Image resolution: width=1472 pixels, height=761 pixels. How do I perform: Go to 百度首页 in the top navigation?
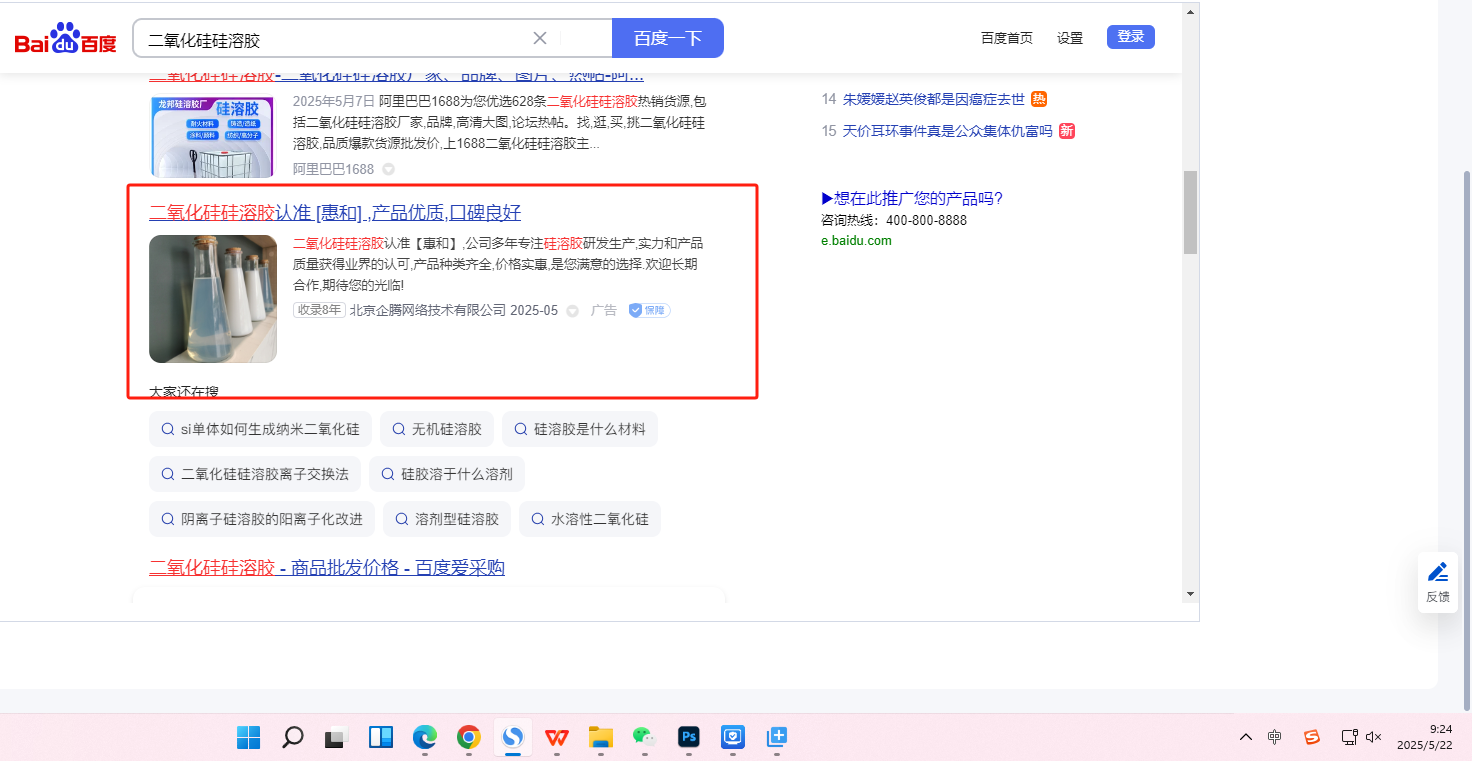pyautogui.click(x=1006, y=38)
